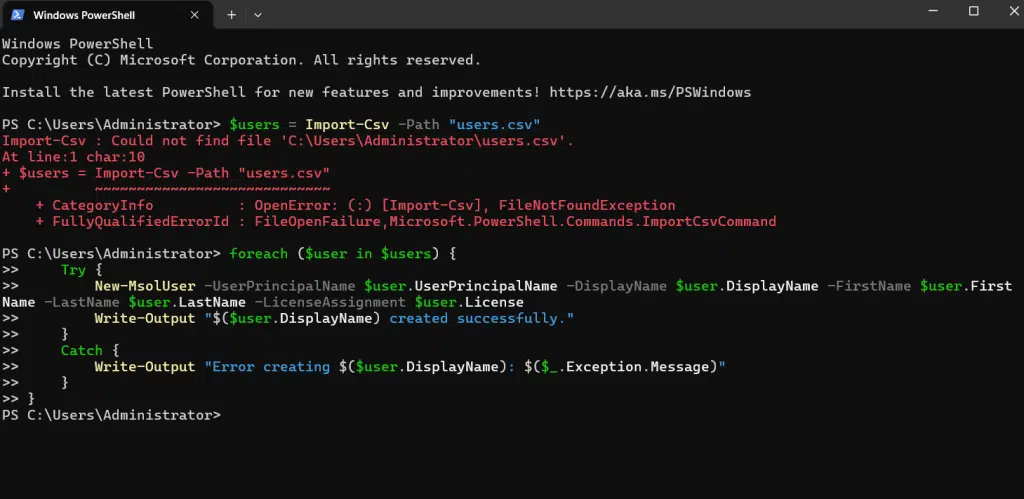Maximize the PowerShell window
Image resolution: width=1024 pixels, height=499 pixels.
973,11
